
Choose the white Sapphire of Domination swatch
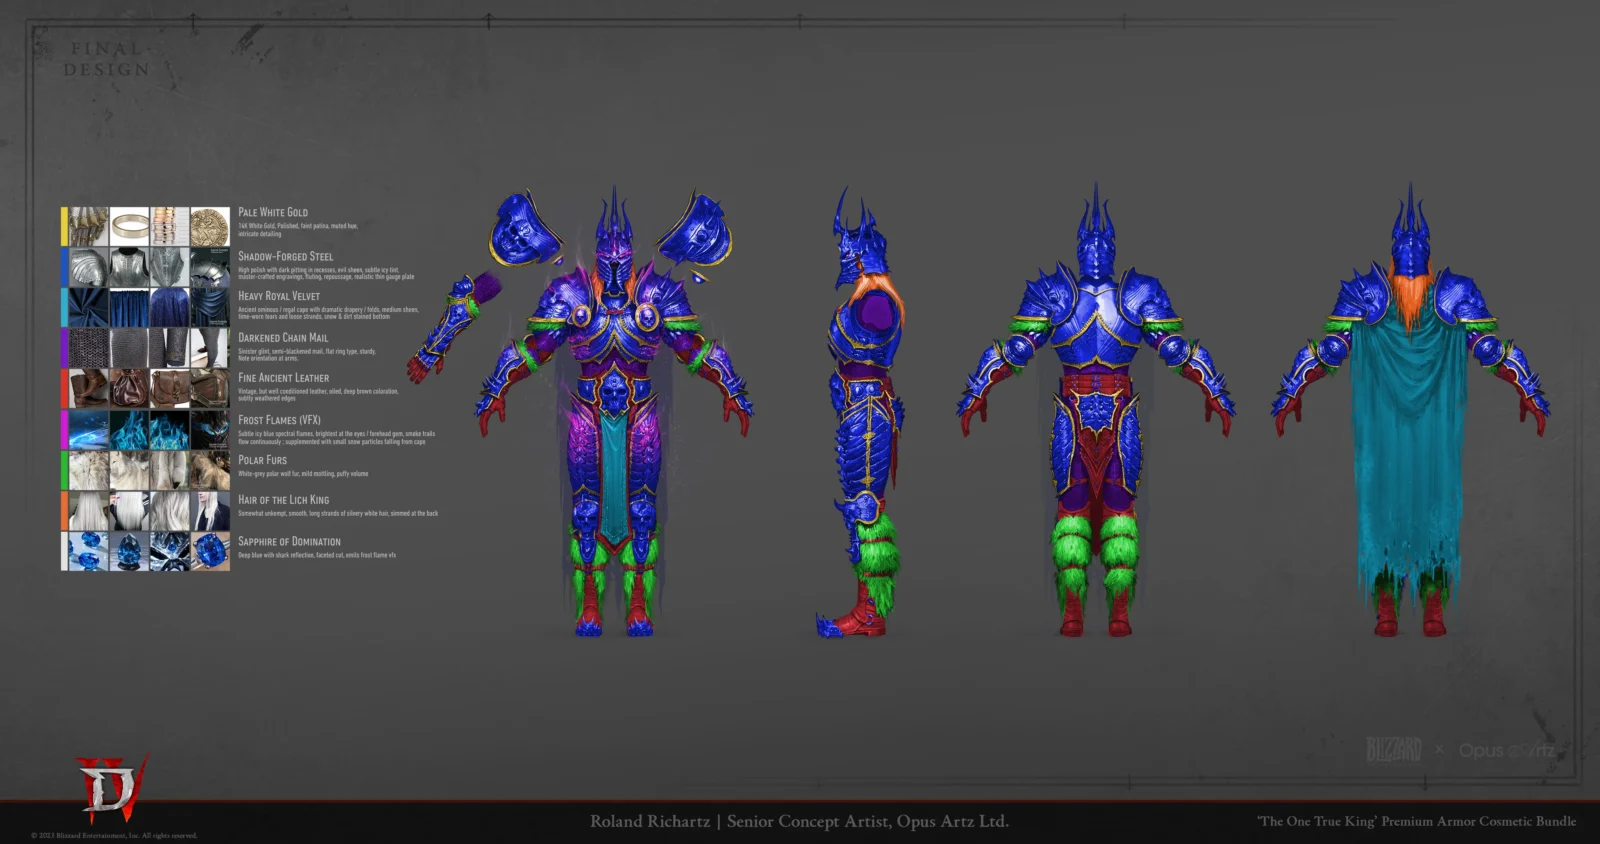click(64, 552)
